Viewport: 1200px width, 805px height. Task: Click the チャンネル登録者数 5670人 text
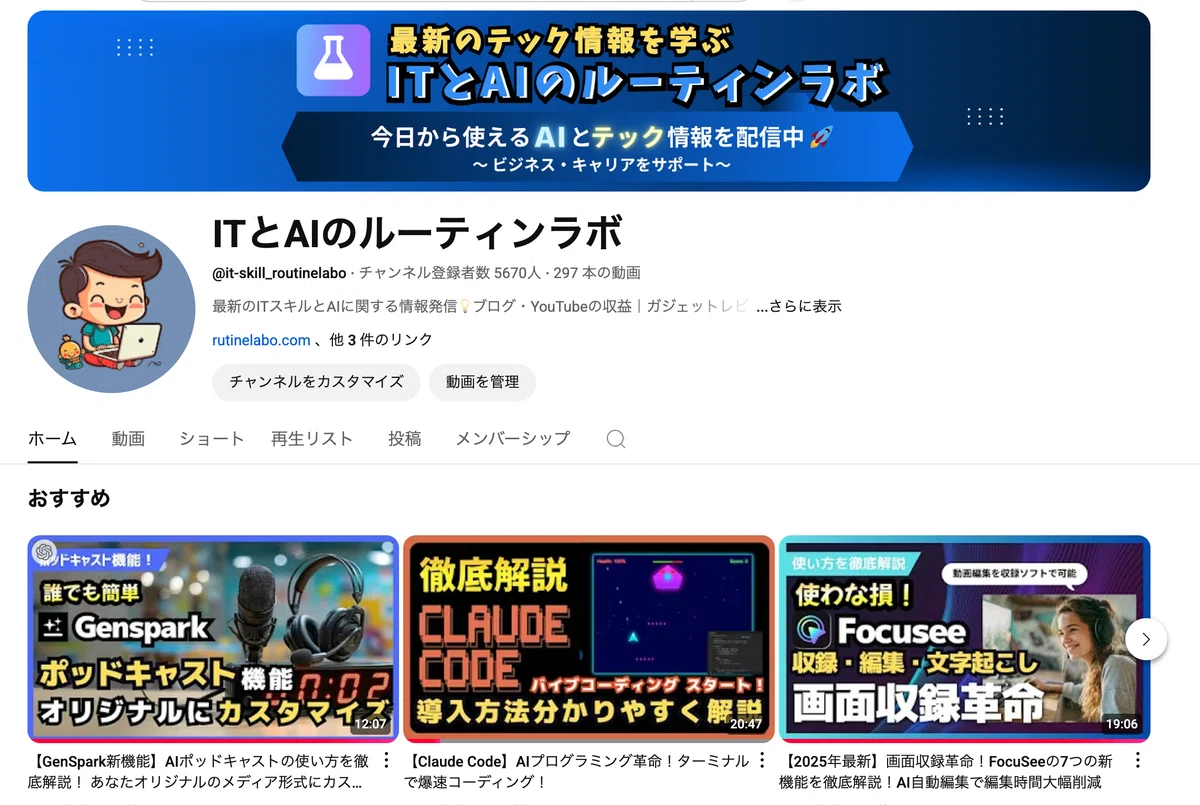pos(450,273)
